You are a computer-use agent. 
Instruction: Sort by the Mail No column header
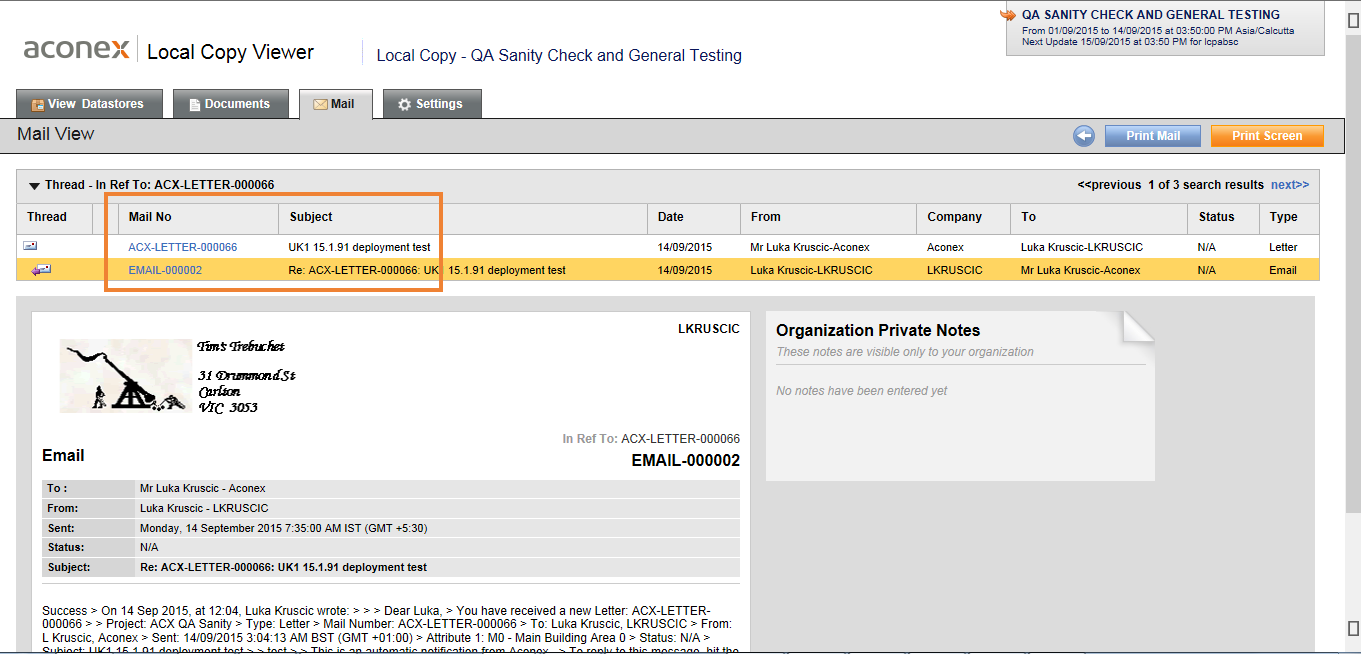point(150,217)
